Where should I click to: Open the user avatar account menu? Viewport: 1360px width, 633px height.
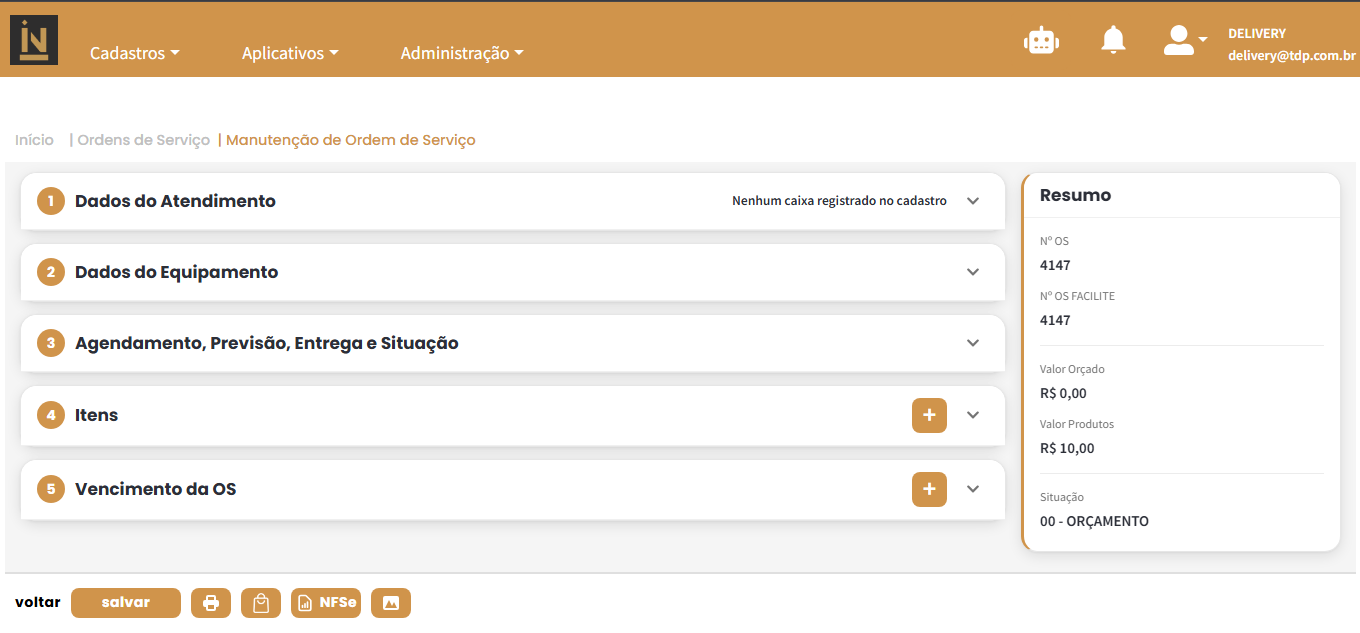(x=1185, y=40)
